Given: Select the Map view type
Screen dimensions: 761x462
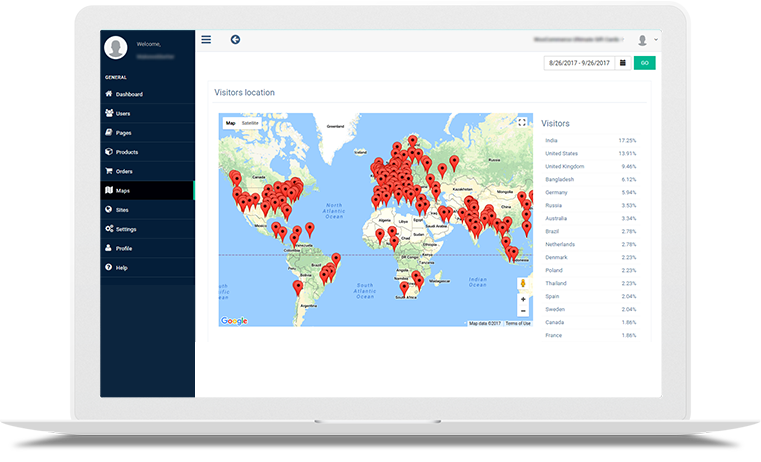Looking at the screenshot, I should click(230, 123).
